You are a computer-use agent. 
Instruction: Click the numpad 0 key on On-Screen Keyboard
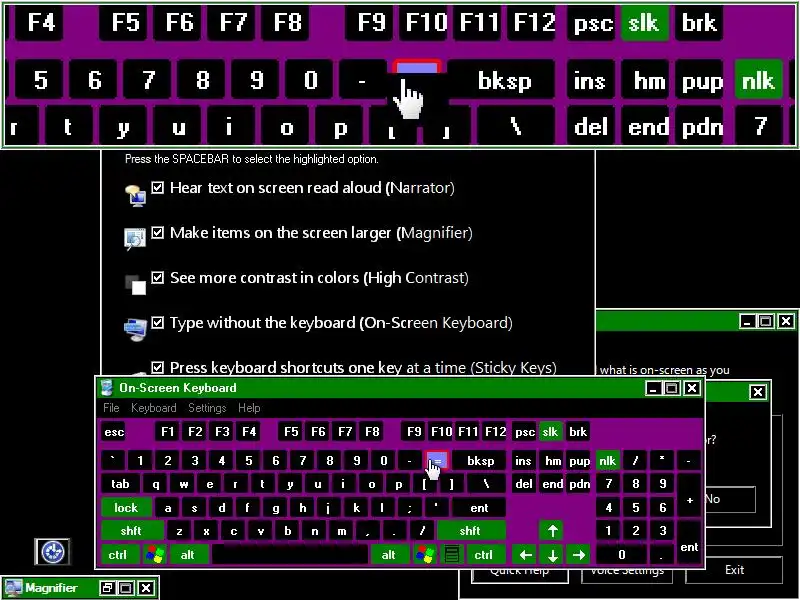pyautogui.click(x=622, y=554)
